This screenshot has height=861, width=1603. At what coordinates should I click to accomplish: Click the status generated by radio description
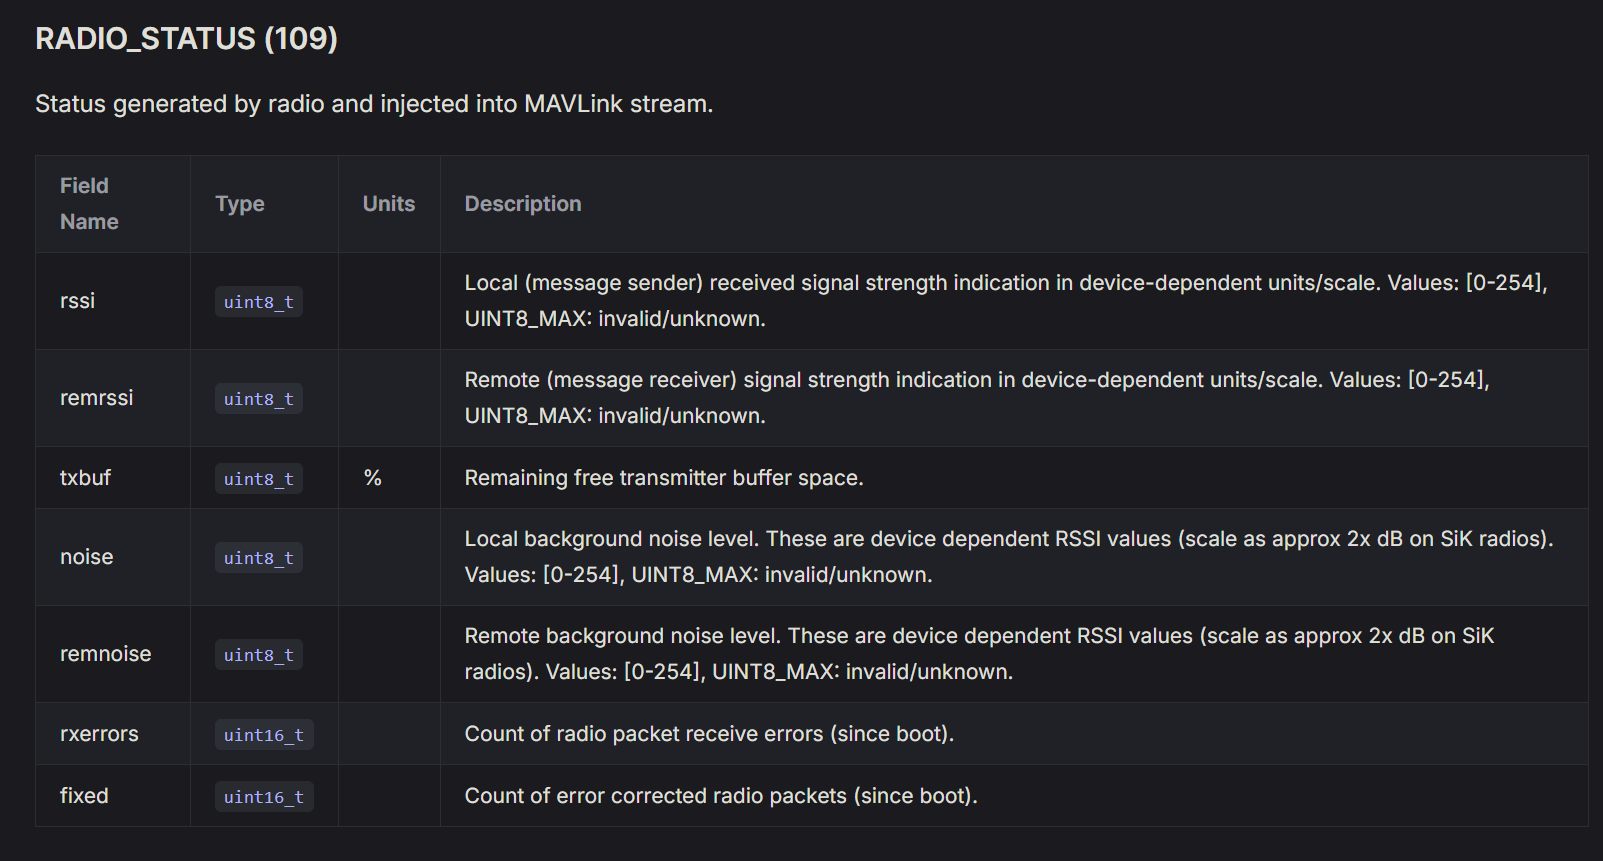[373, 104]
